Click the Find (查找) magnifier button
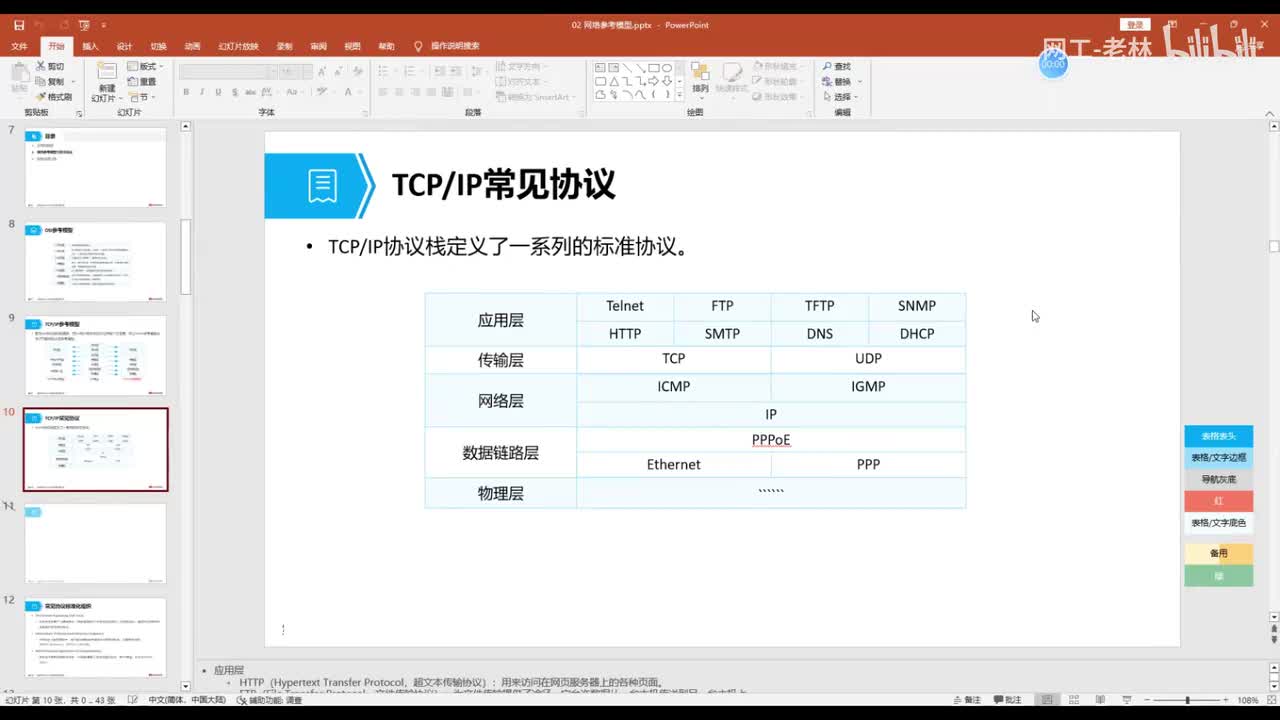 [x=836, y=66]
